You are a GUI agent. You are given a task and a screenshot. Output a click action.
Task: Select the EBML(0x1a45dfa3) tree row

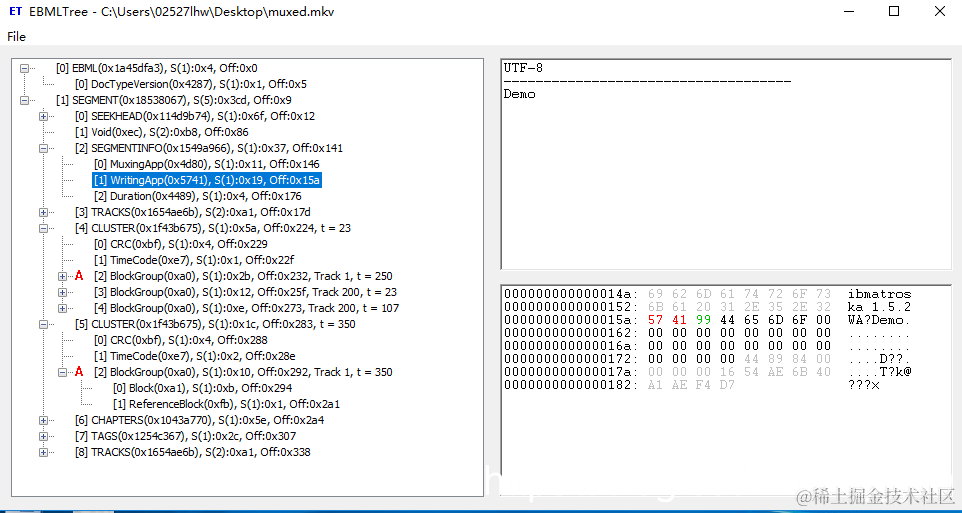[156, 68]
